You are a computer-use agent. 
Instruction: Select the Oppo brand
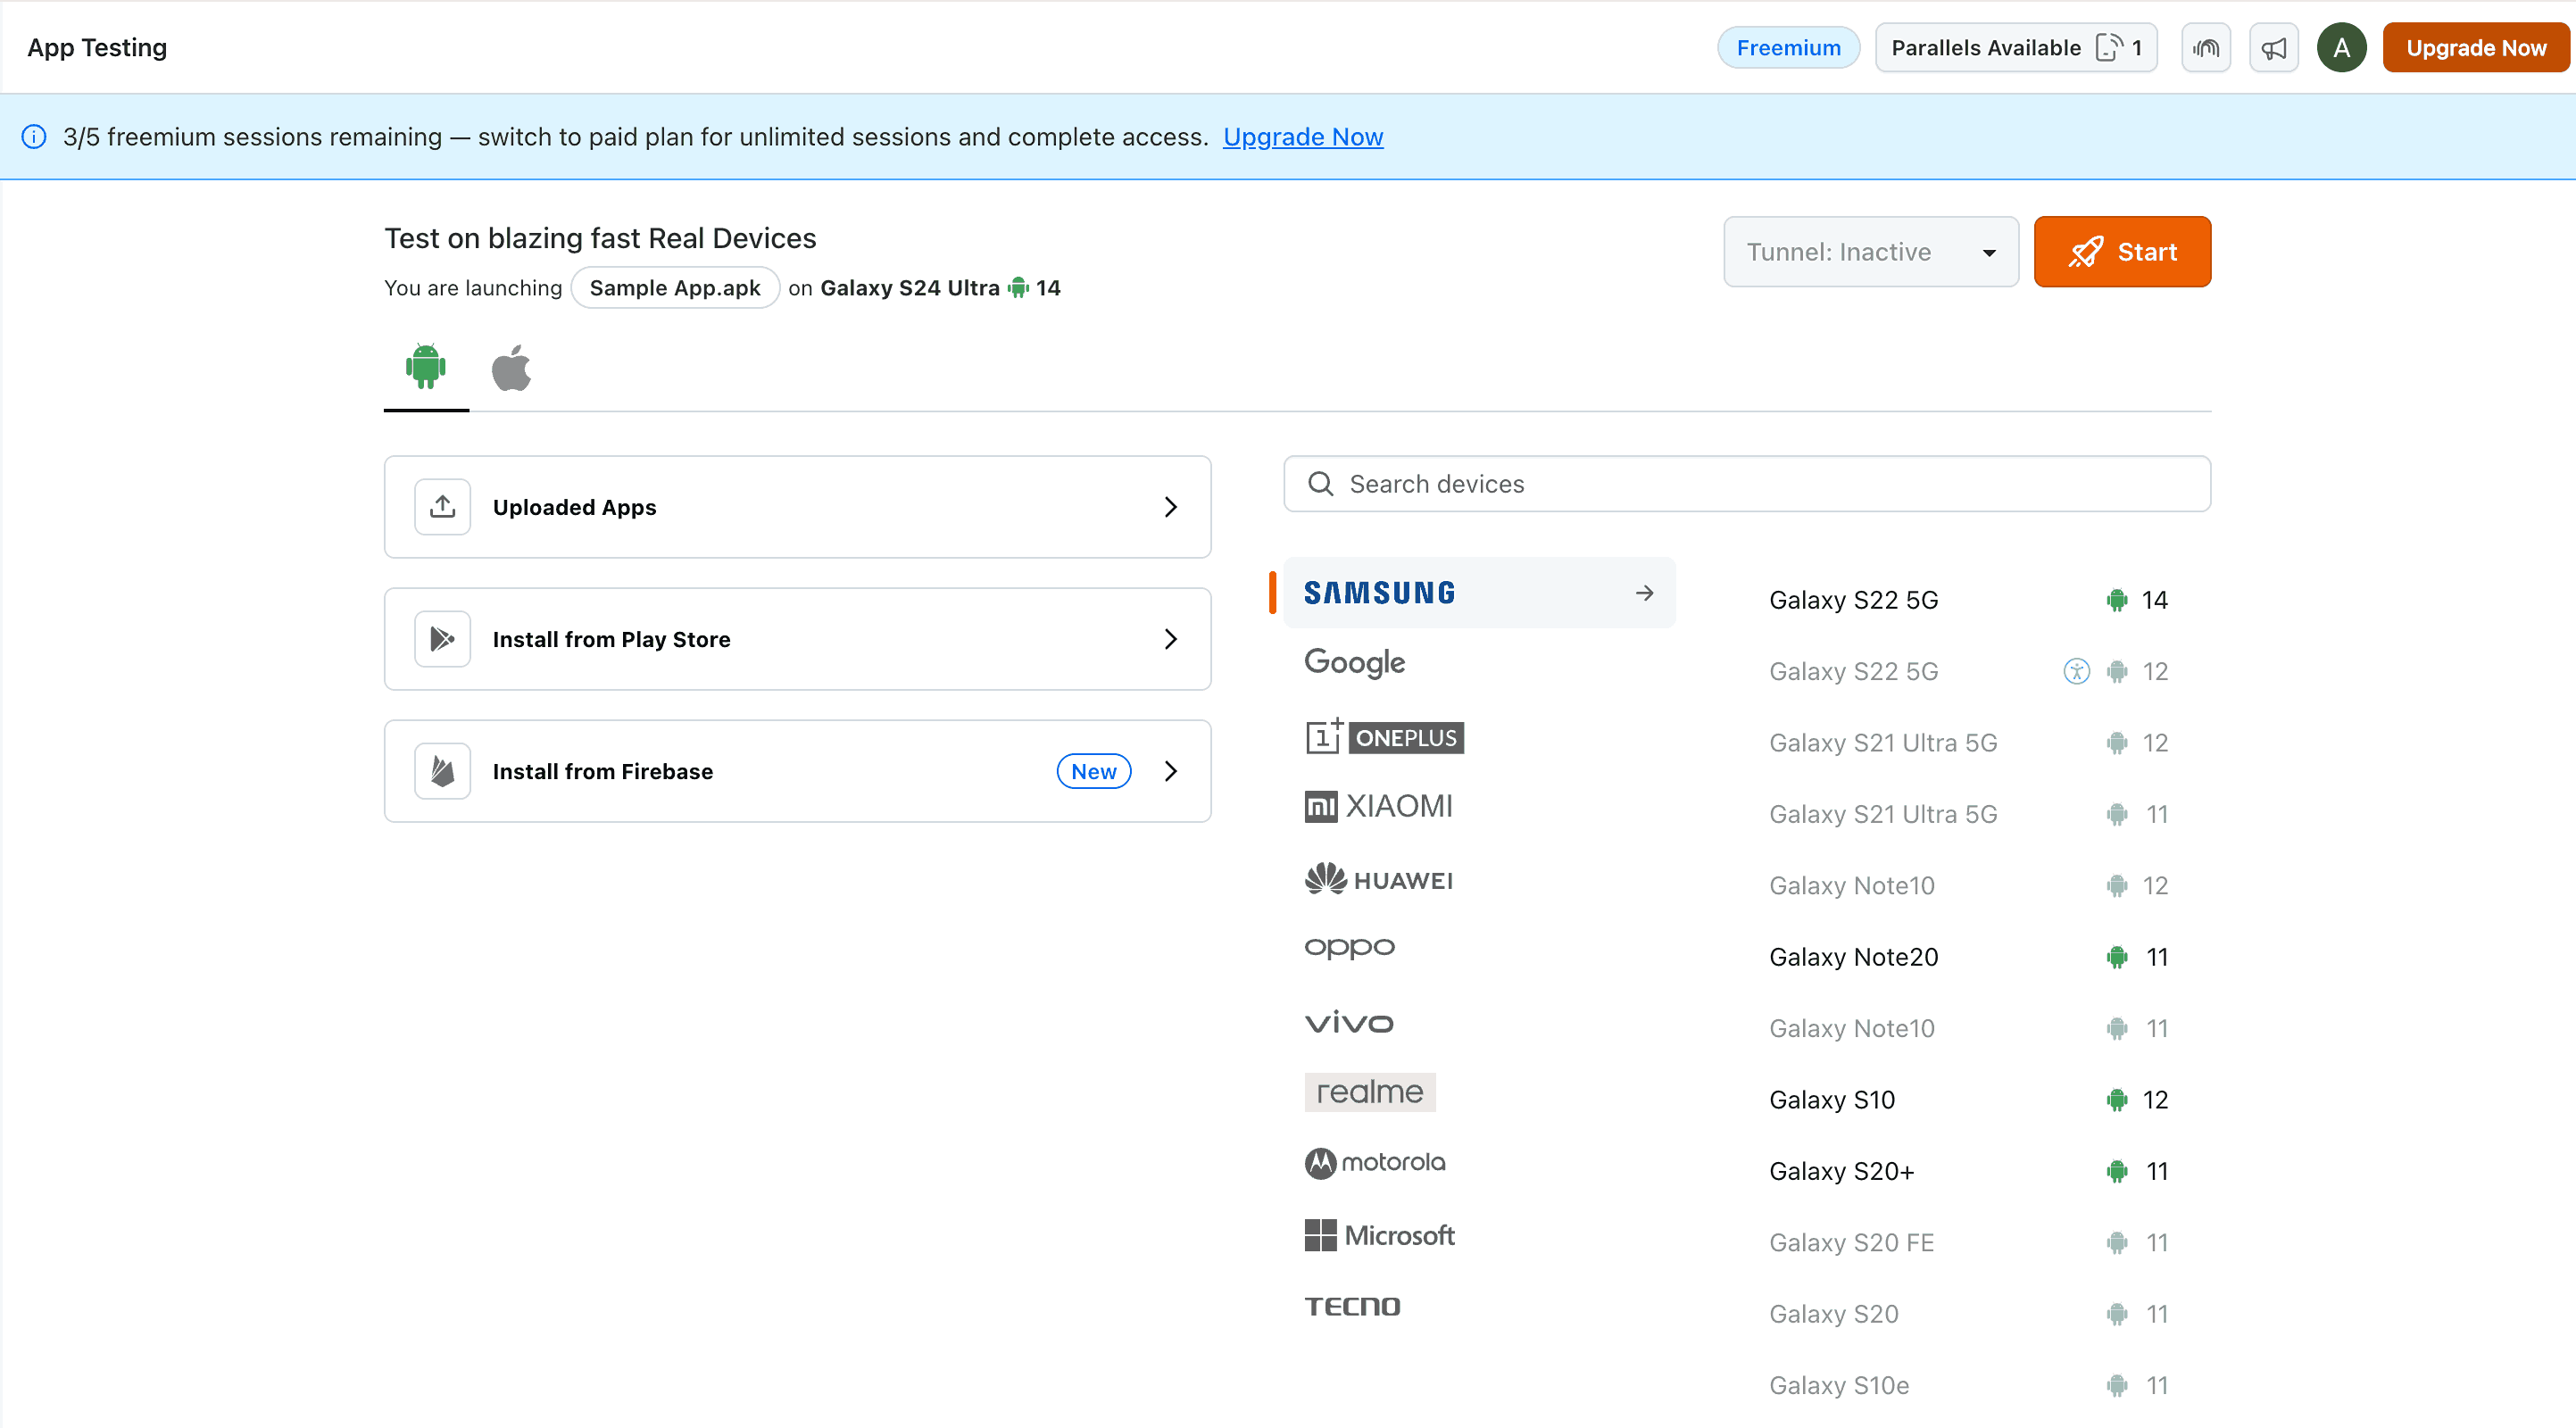[1350, 947]
